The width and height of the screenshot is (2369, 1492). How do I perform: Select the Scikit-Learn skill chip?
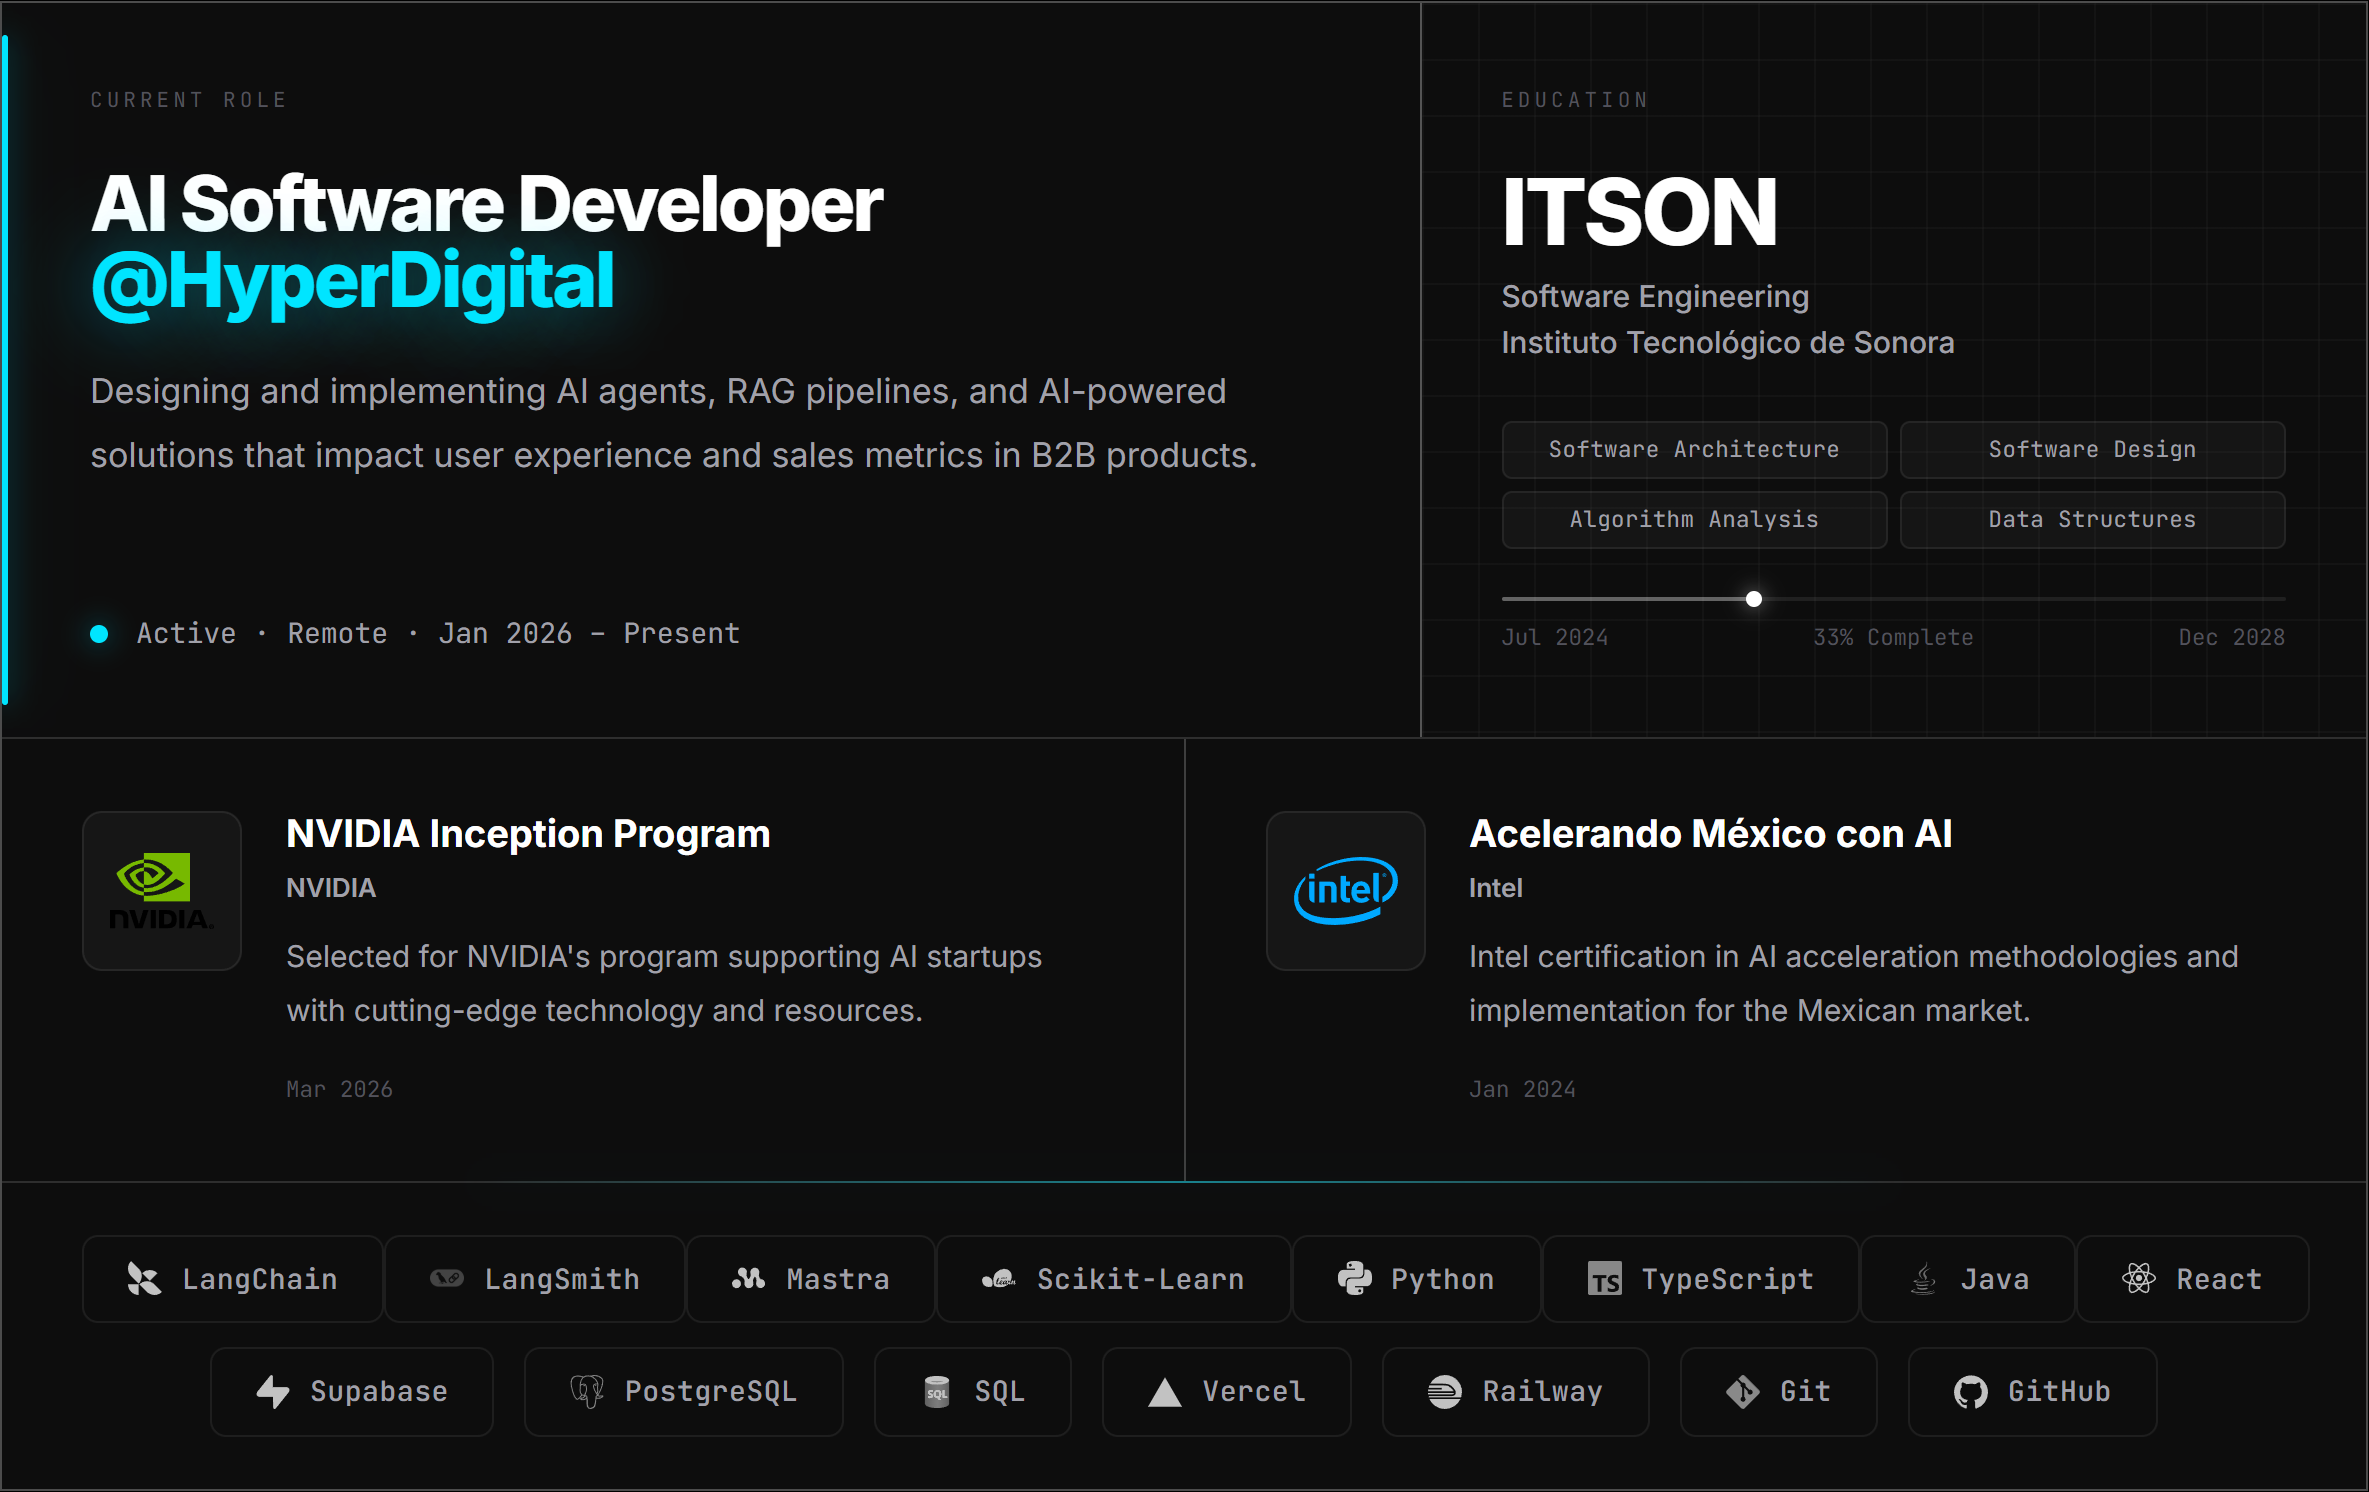click(1113, 1279)
